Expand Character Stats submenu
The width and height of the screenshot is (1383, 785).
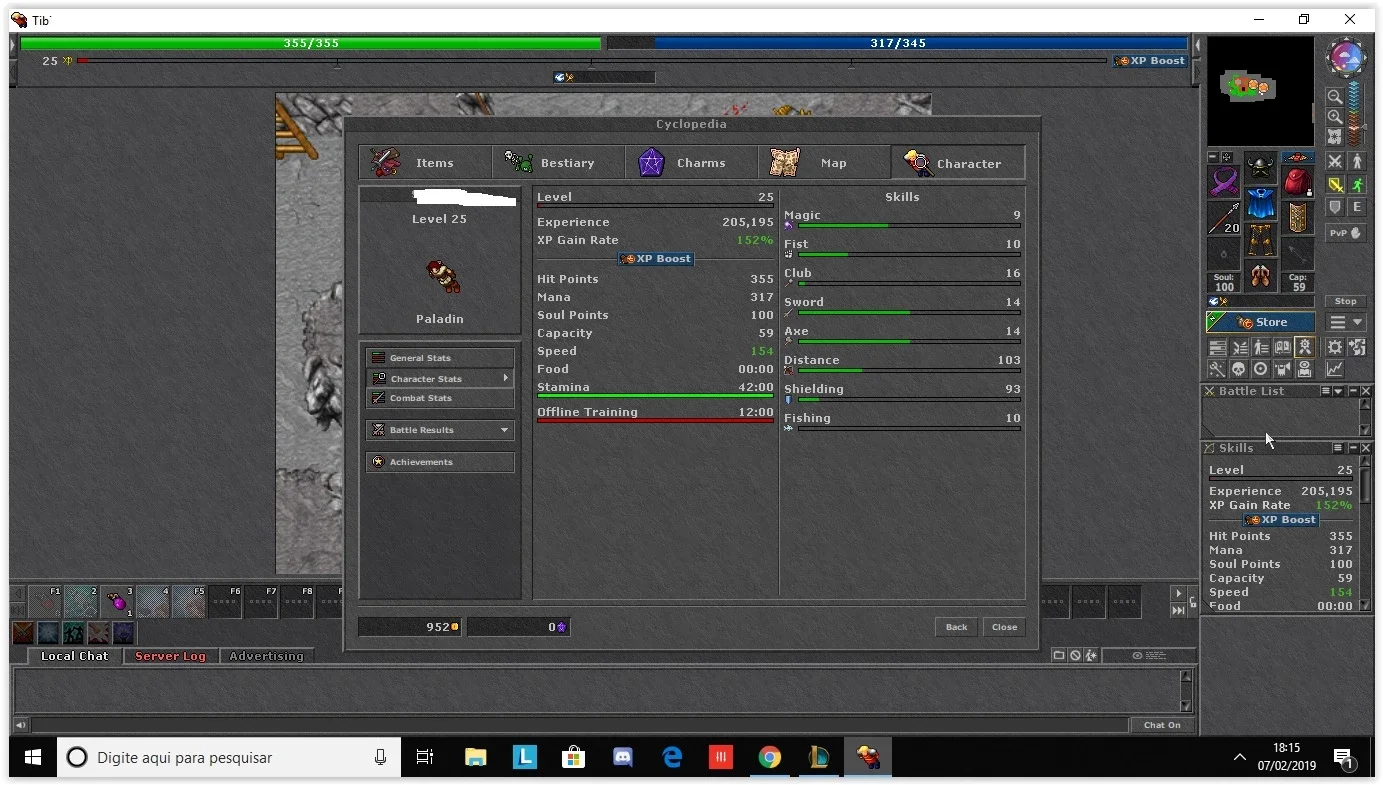pyautogui.click(x=440, y=379)
